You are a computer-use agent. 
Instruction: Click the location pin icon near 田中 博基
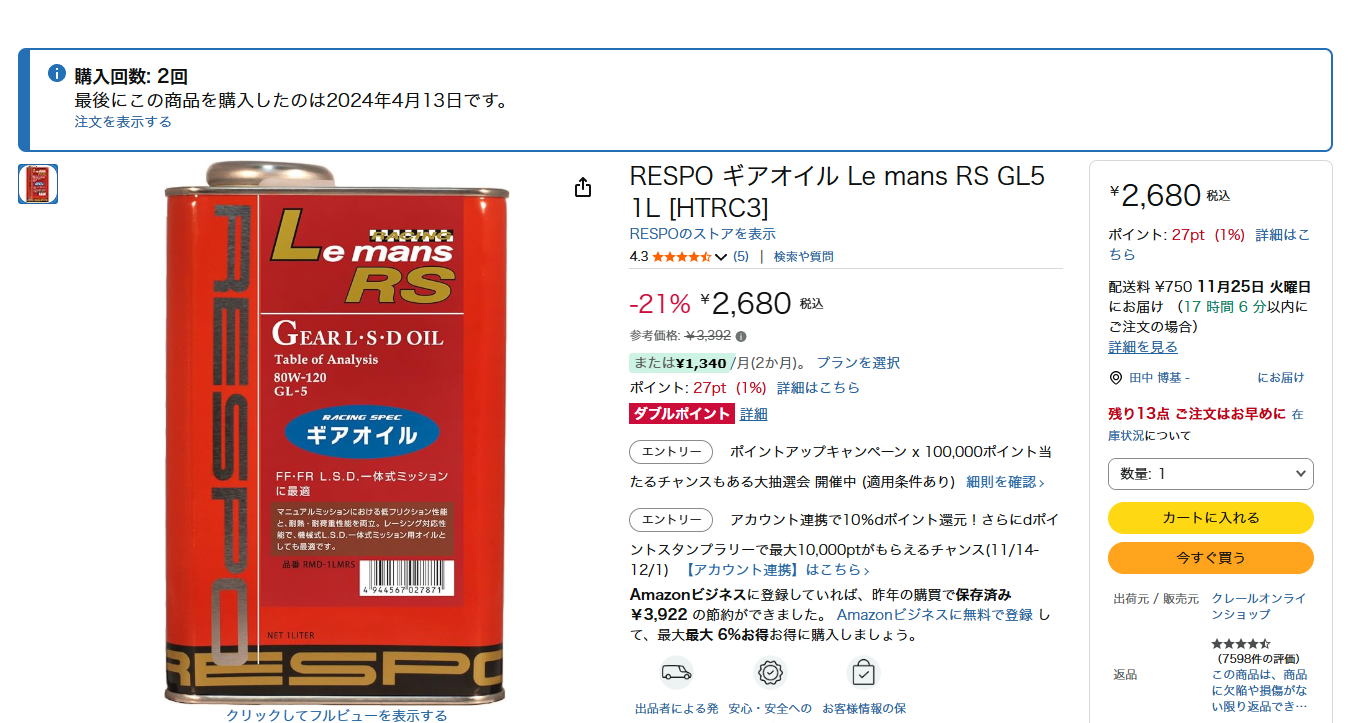[x=1116, y=378]
